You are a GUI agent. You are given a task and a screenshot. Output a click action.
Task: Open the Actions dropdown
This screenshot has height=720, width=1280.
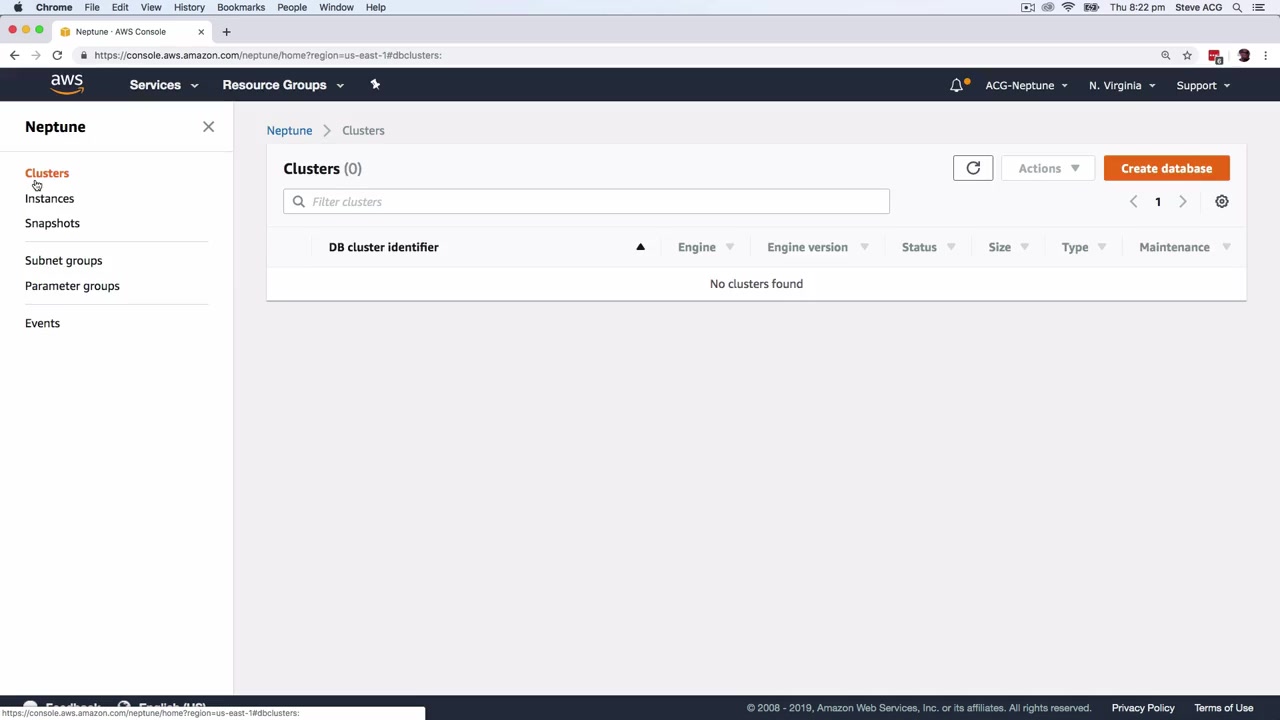pyautogui.click(x=1048, y=168)
